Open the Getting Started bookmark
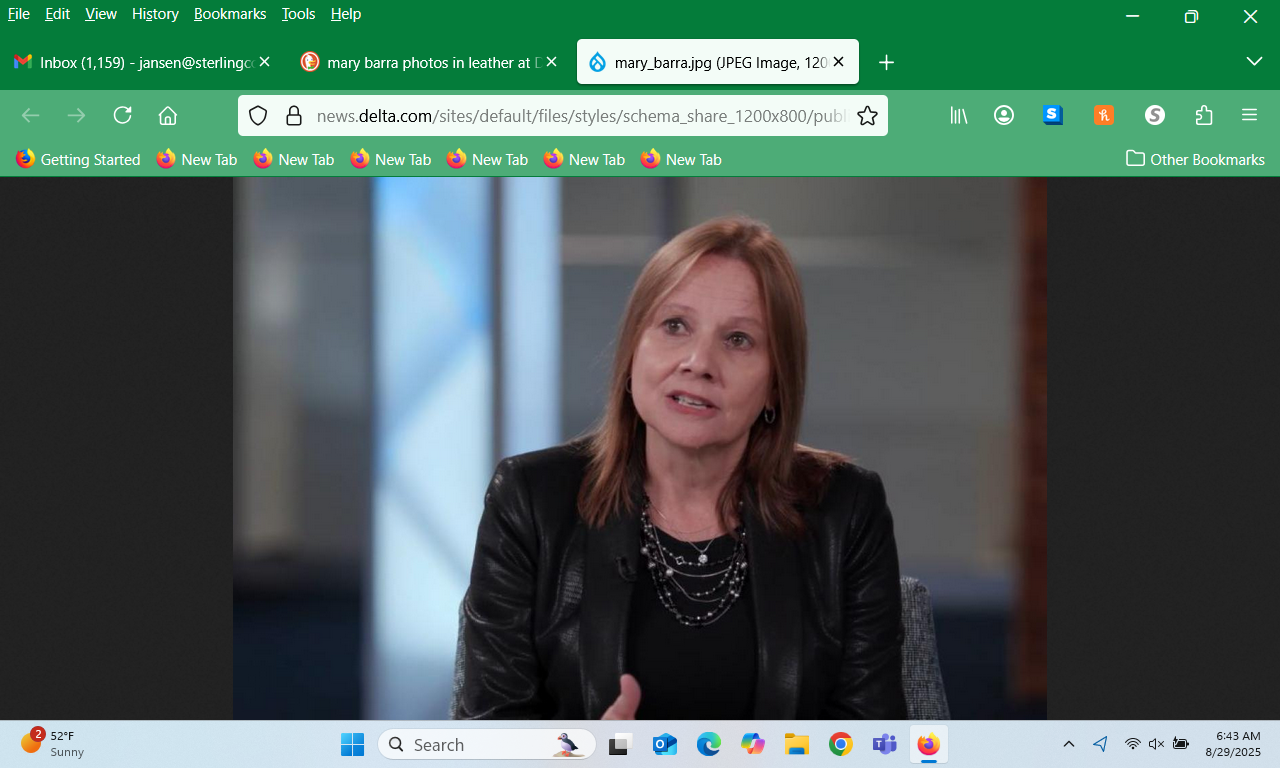1280x768 pixels. (78, 159)
